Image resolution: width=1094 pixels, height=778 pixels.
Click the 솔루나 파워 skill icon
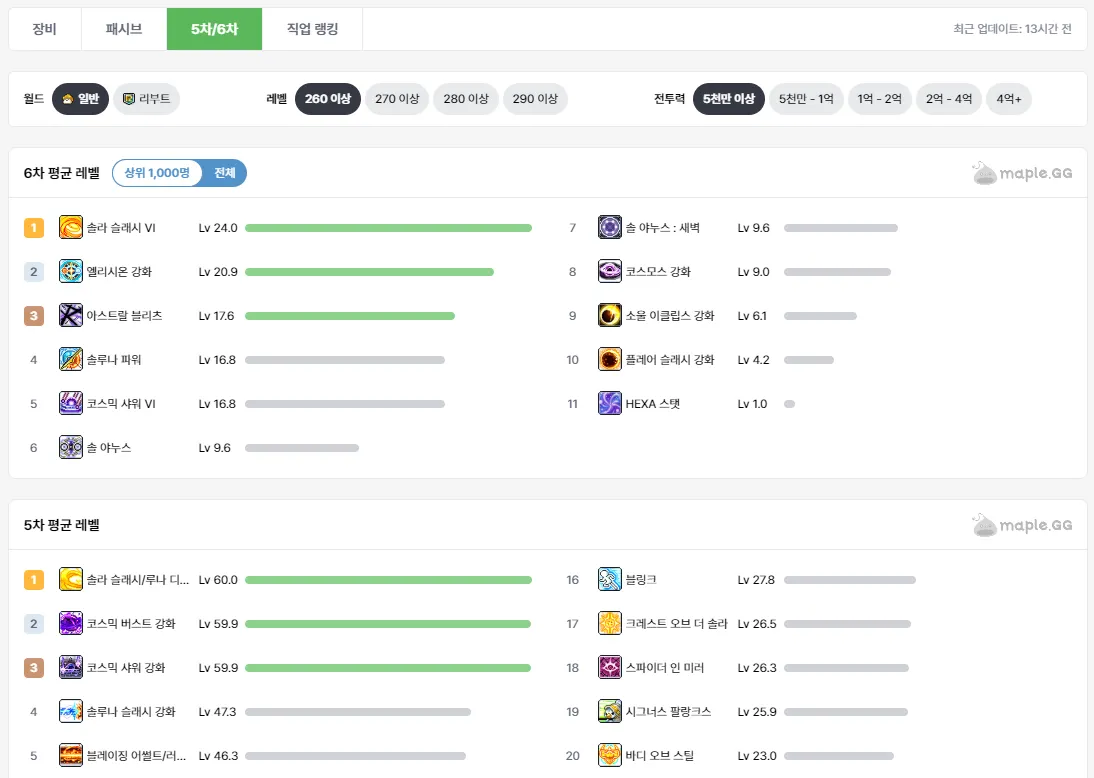point(70,359)
